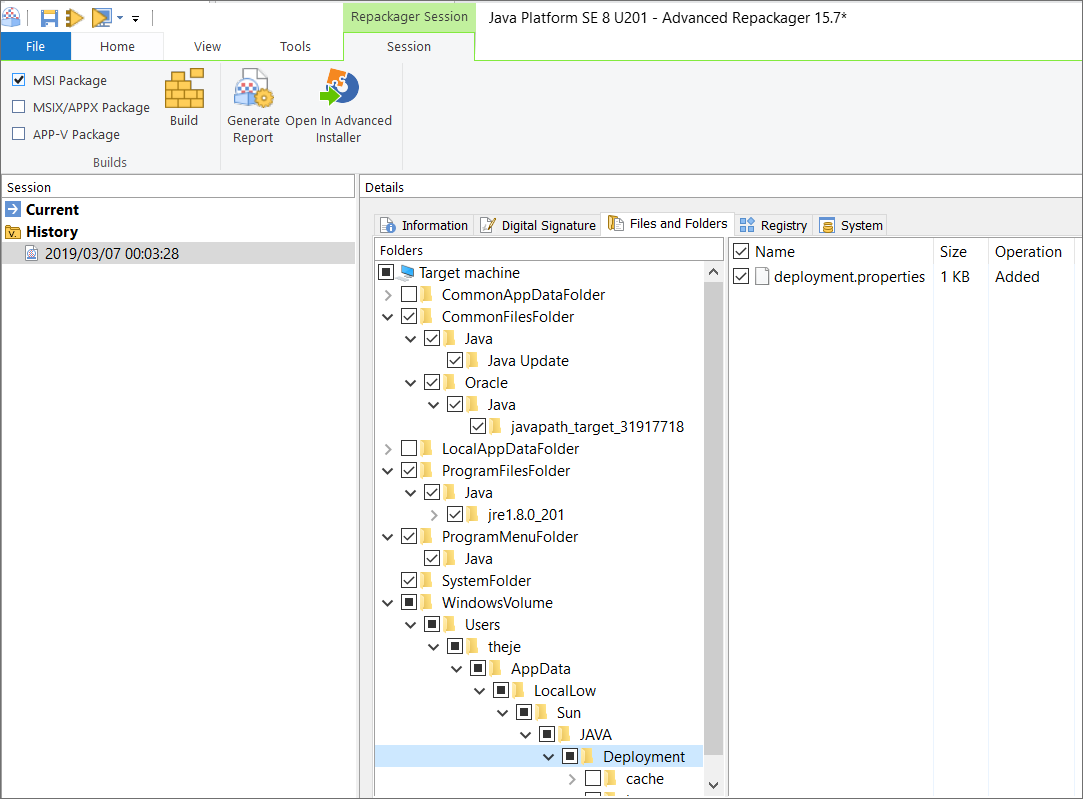Click the Java Update folder icon
Image resolution: width=1083 pixels, height=799 pixels.
pos(473,360)
